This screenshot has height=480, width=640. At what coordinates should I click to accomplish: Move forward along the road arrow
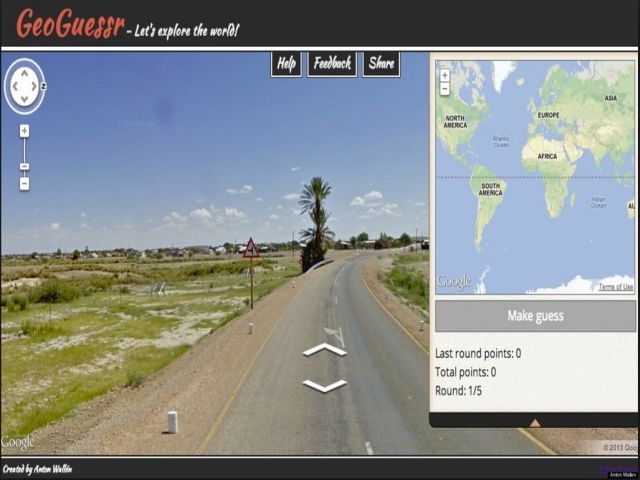pyautogui.click(x=325, y=349)
